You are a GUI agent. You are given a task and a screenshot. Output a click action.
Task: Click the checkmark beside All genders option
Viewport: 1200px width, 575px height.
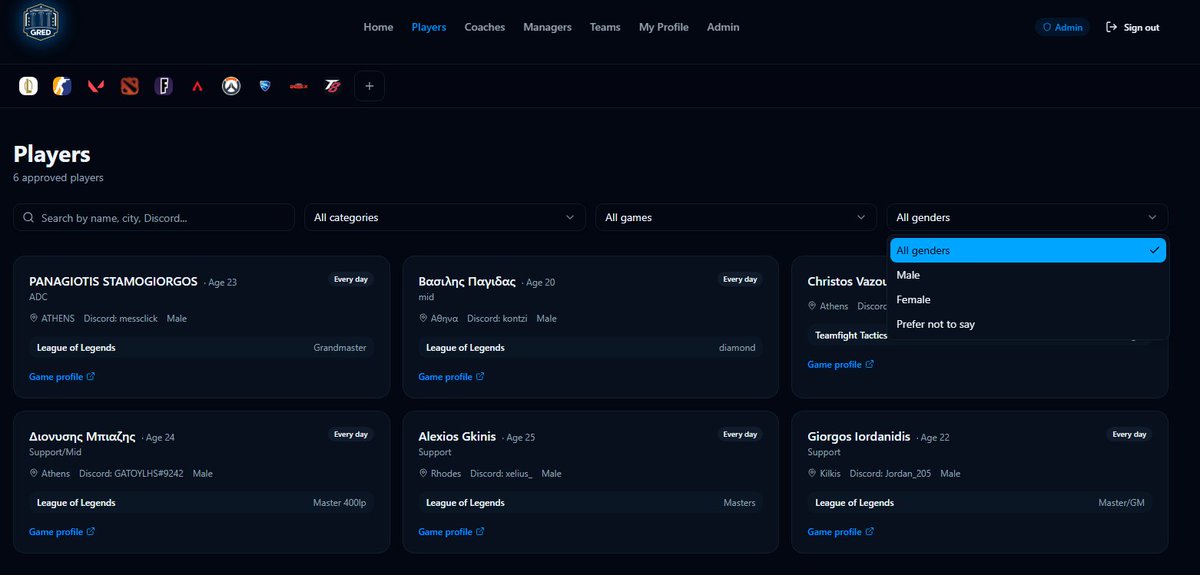tap(1154, 250)
